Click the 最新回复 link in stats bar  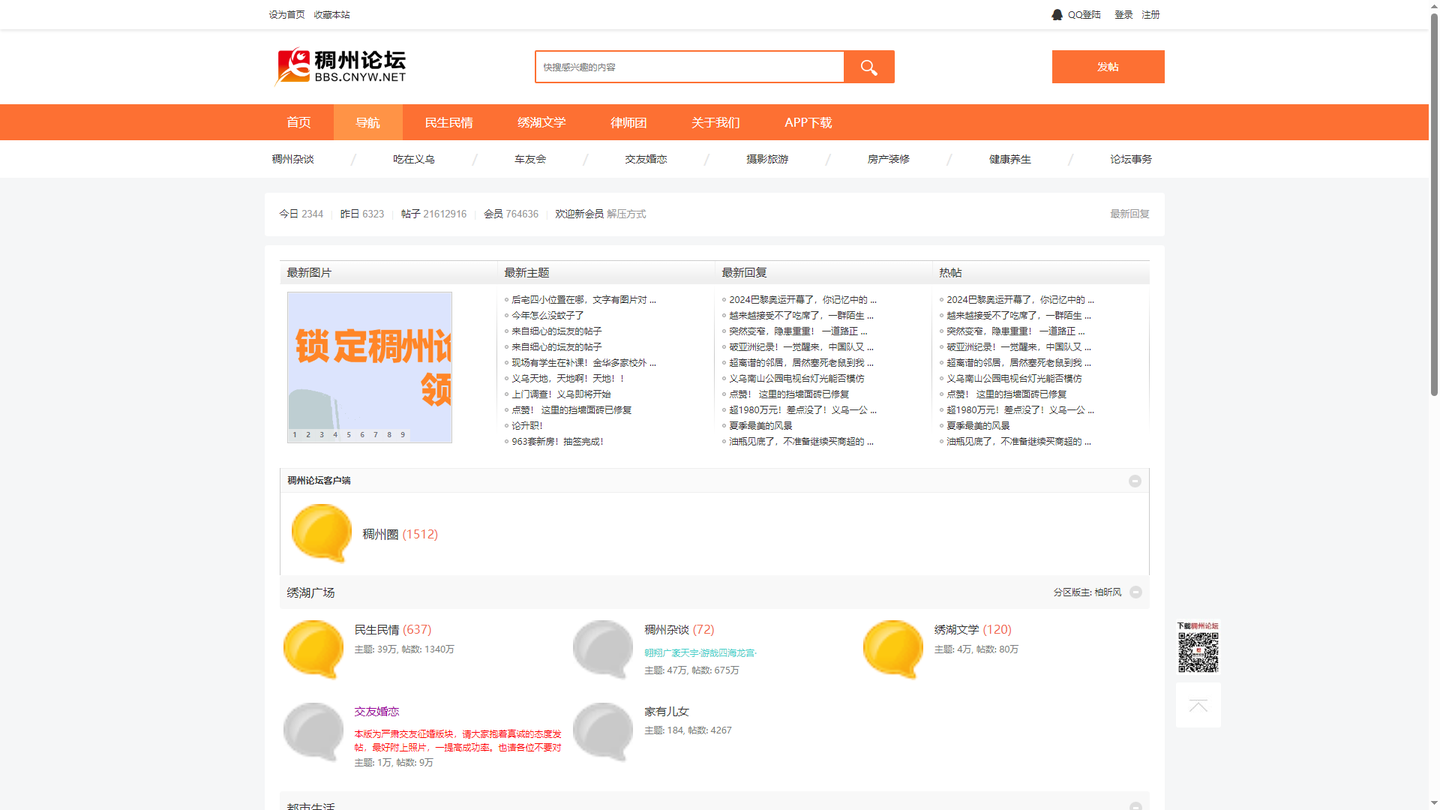coord(1130,214)
